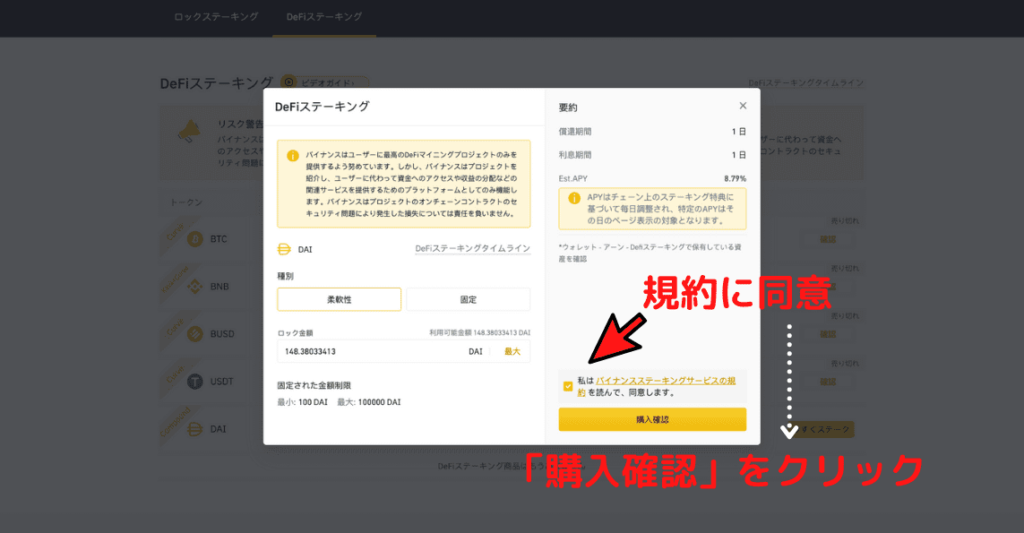Click the BUSD row label in token list

click(222, 334)
